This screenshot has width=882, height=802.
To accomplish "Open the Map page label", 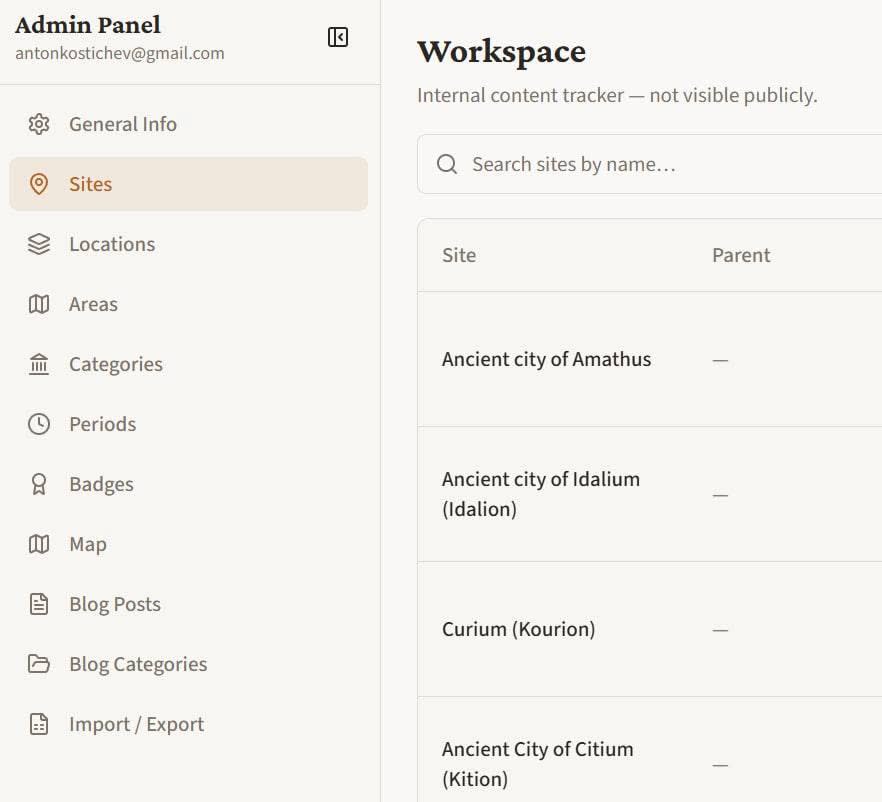I will click(x=88, y=544).
